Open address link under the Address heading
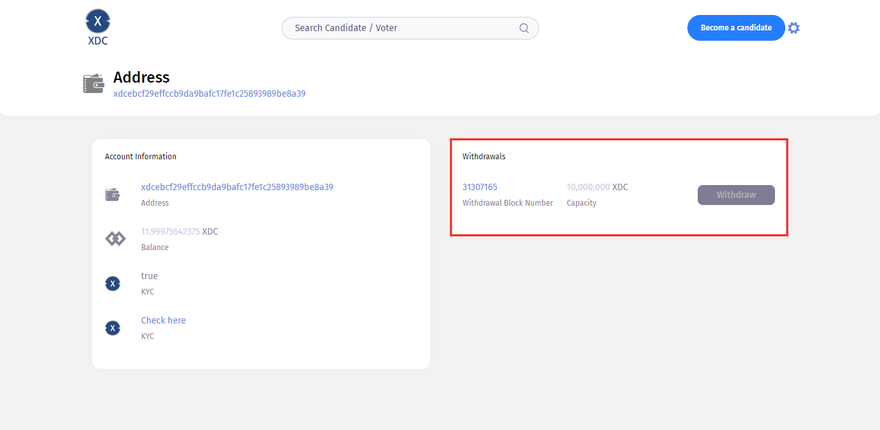Image resolution: width=880 pixels, height=430 pixels. pyautogui.click(x=209, y=94)
